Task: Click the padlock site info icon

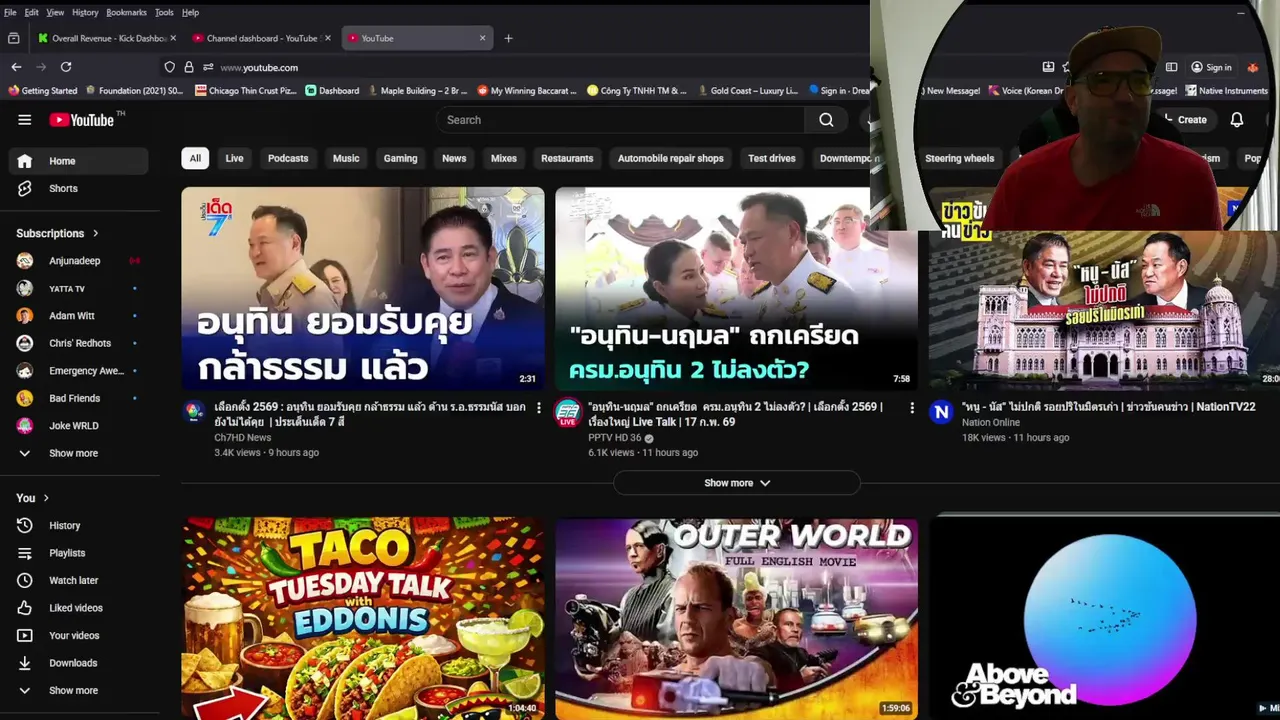Action: coord(188,67)
